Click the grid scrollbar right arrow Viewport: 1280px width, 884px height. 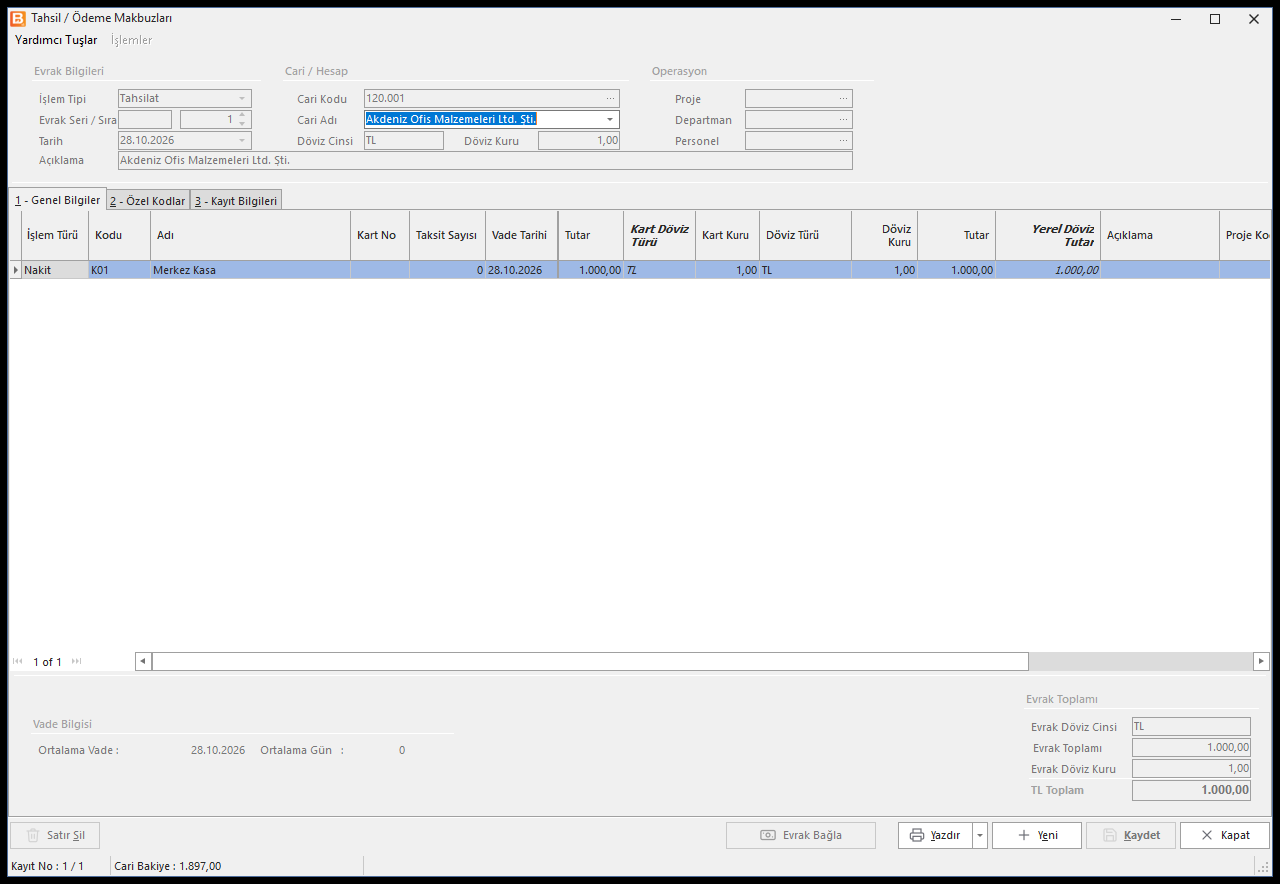click(x=1262, y=661)
